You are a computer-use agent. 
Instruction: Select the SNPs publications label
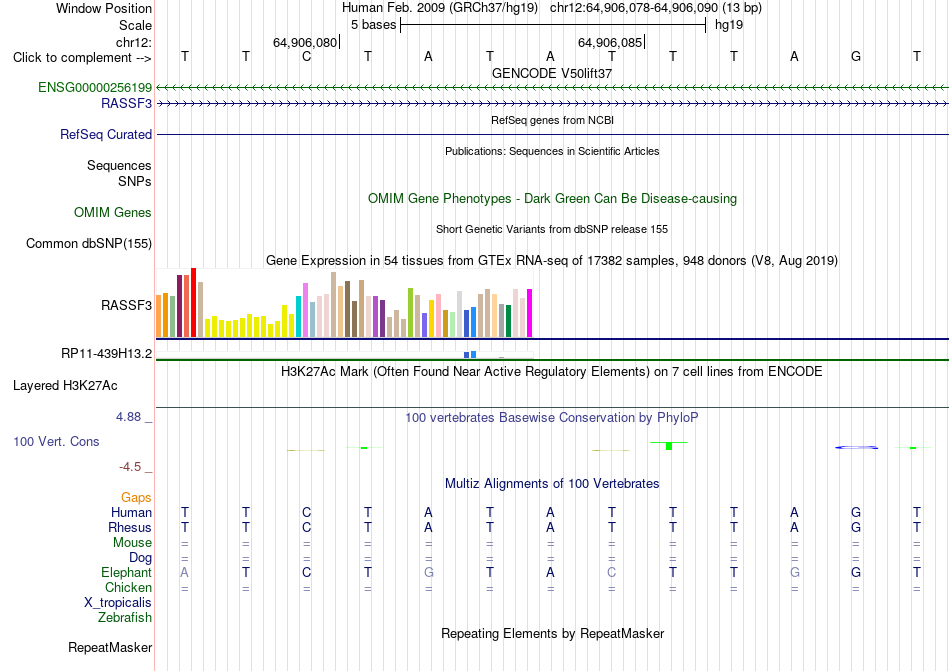(x=135, y=181)
